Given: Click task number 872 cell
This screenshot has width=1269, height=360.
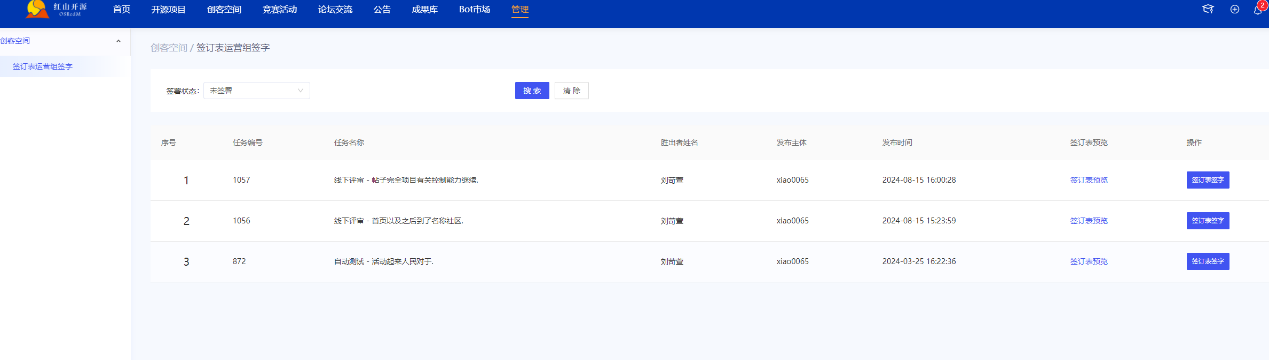Looking at the screenshot, I should tap(239, 261).
